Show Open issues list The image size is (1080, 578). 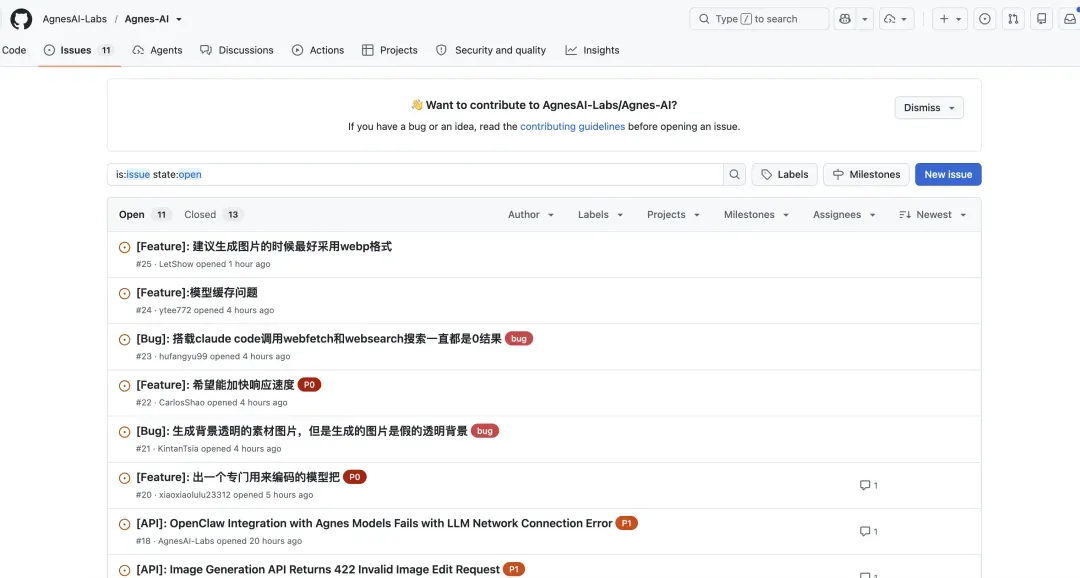[x=144, y=214]
